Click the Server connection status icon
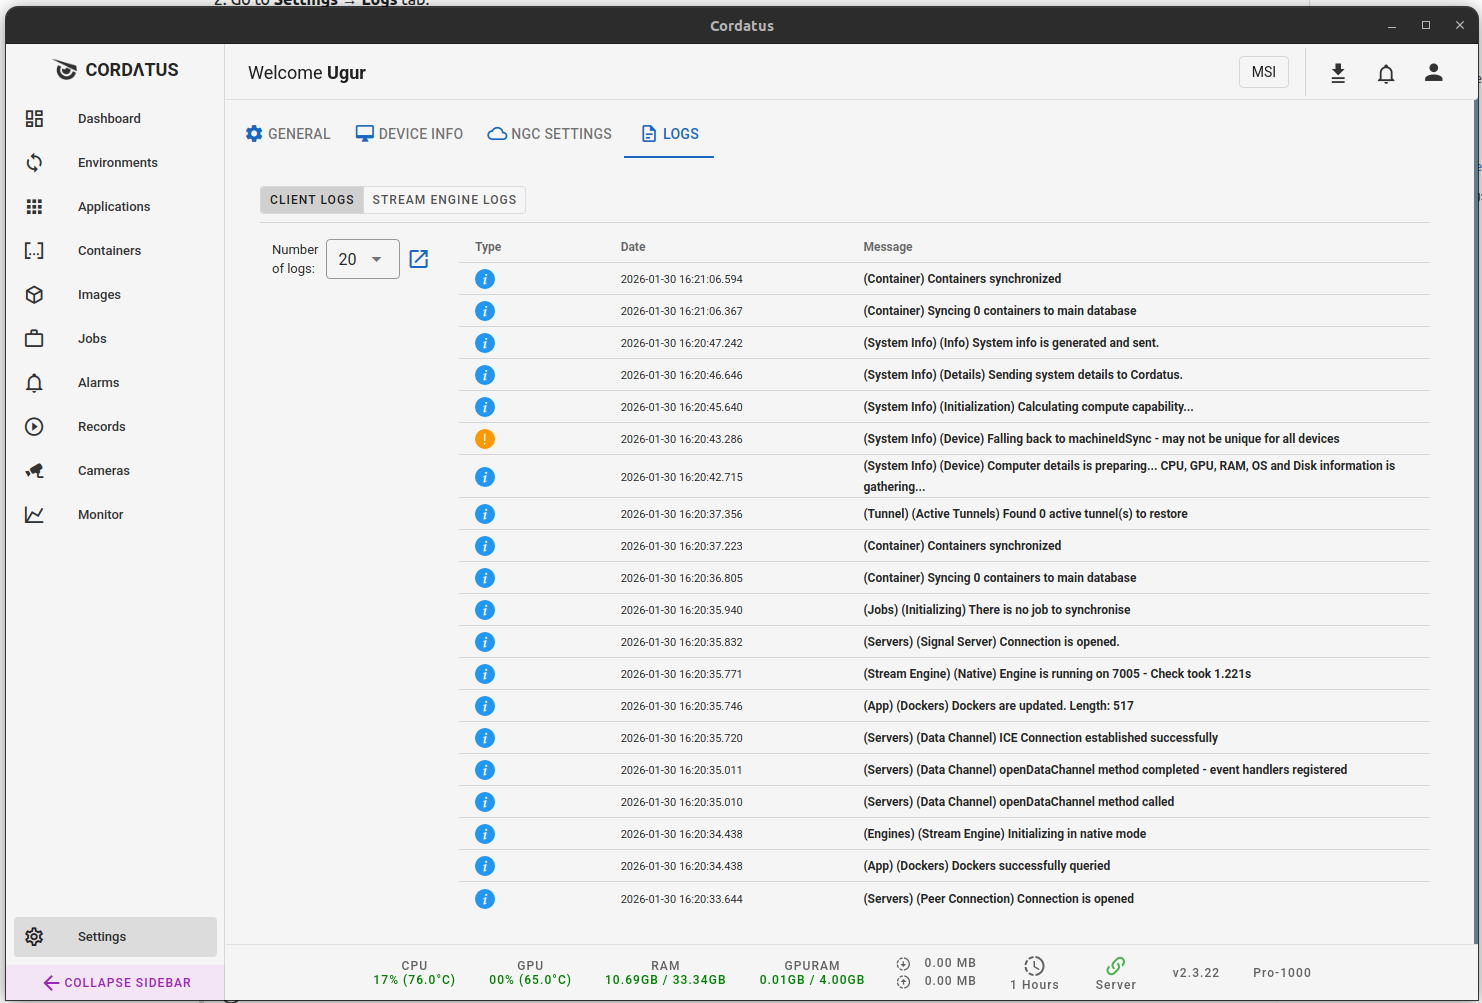 [x=1114, y=965]
